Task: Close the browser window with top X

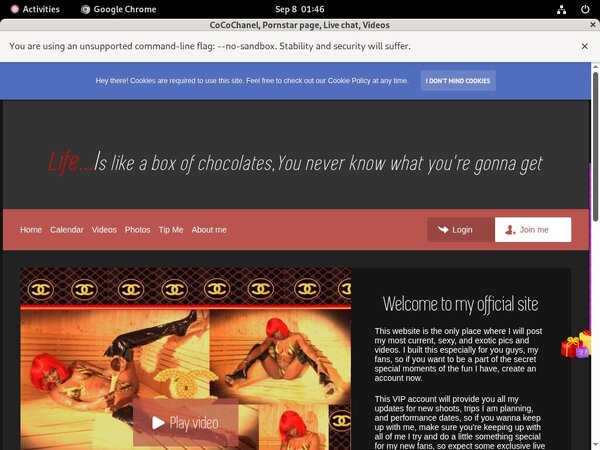Action: pyautogui.click(x=585, y=24)
